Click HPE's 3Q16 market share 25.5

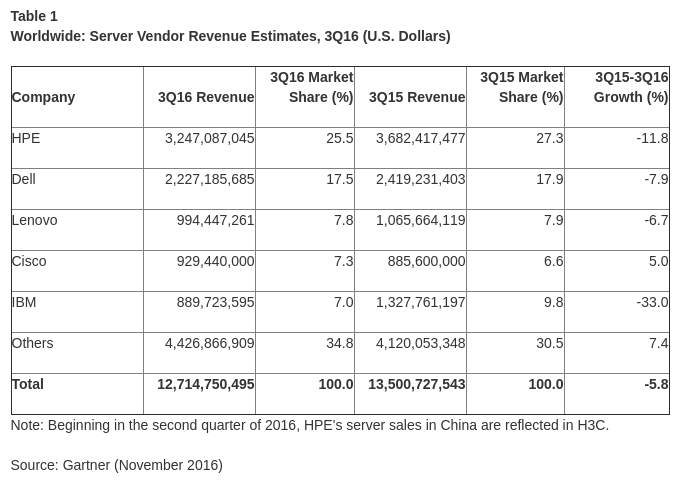click(x=339, y=138)
